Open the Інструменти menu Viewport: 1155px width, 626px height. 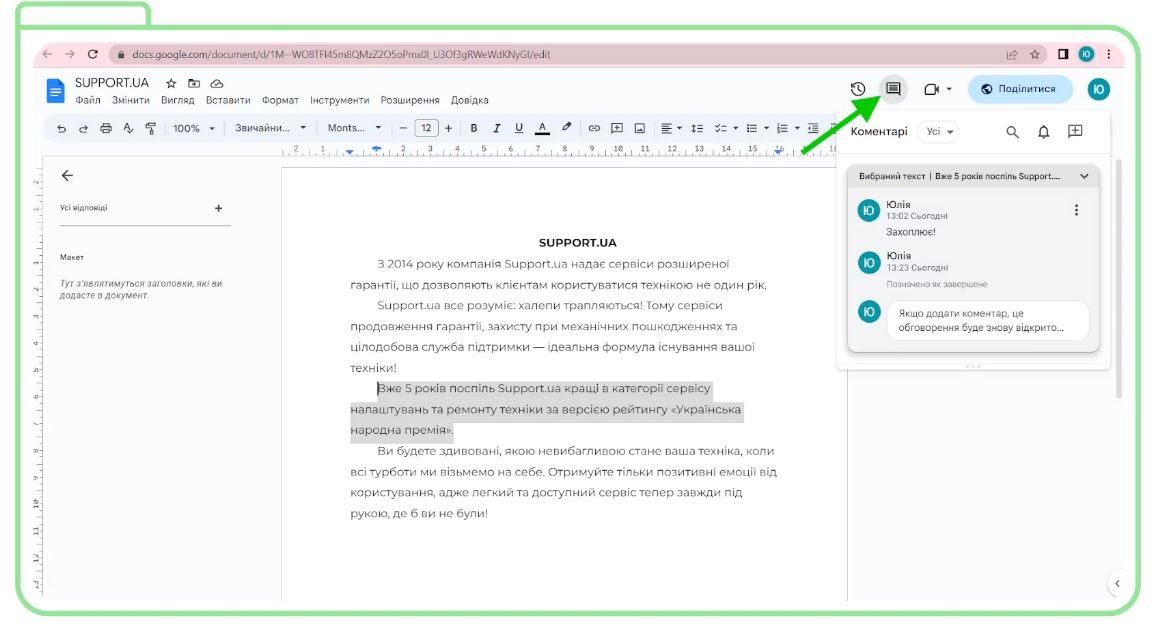point(340,100)
